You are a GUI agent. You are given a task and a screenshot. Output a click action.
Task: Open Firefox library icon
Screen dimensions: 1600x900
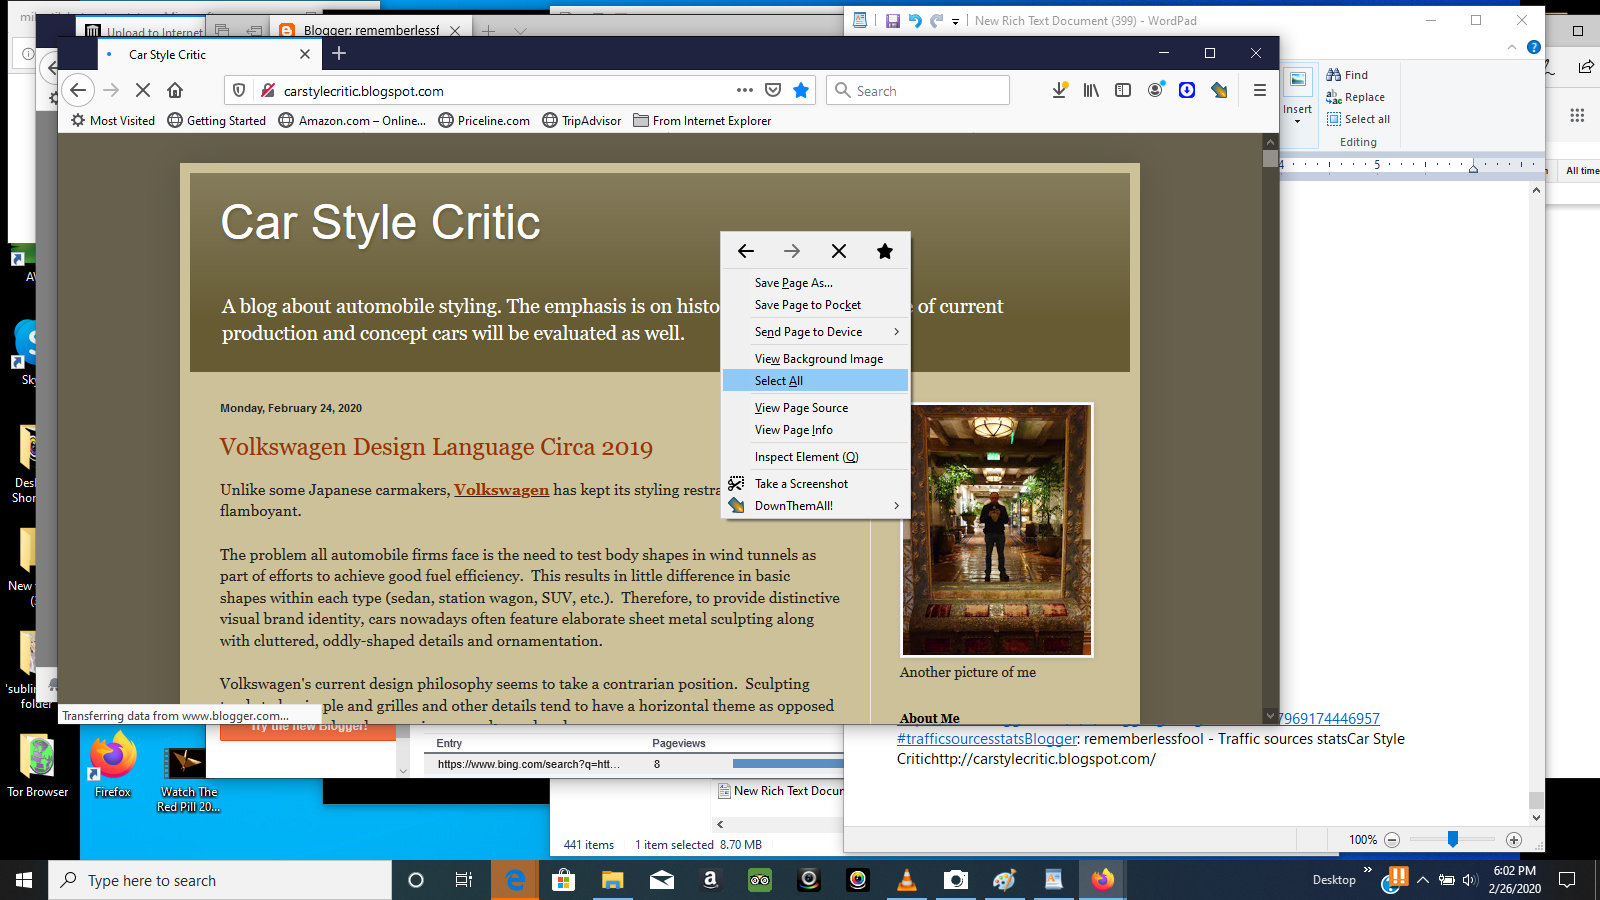[x=1091, y=90]
